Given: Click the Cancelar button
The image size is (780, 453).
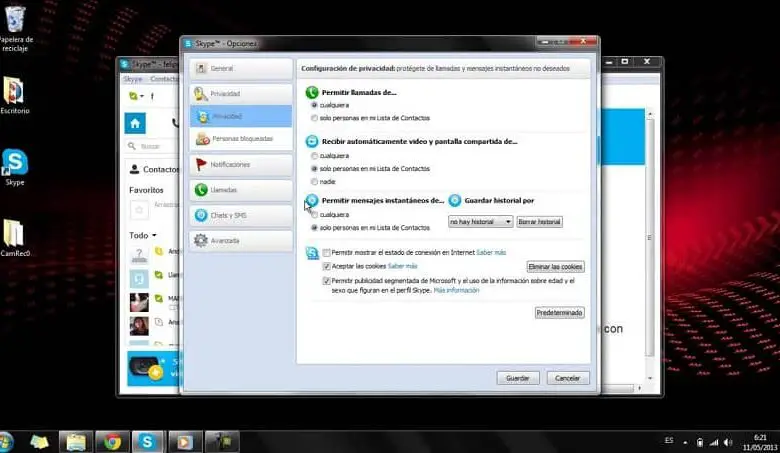Looking at the screenshot, I should pos(568,378).
